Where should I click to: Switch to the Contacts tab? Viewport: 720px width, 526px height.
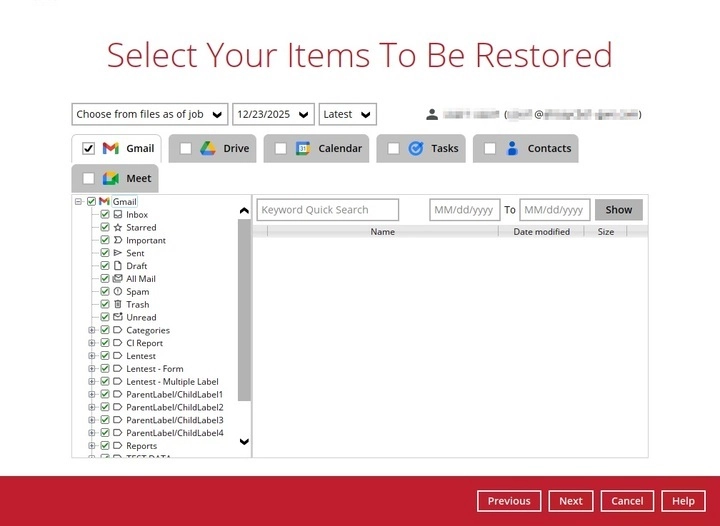coord(526,148)
